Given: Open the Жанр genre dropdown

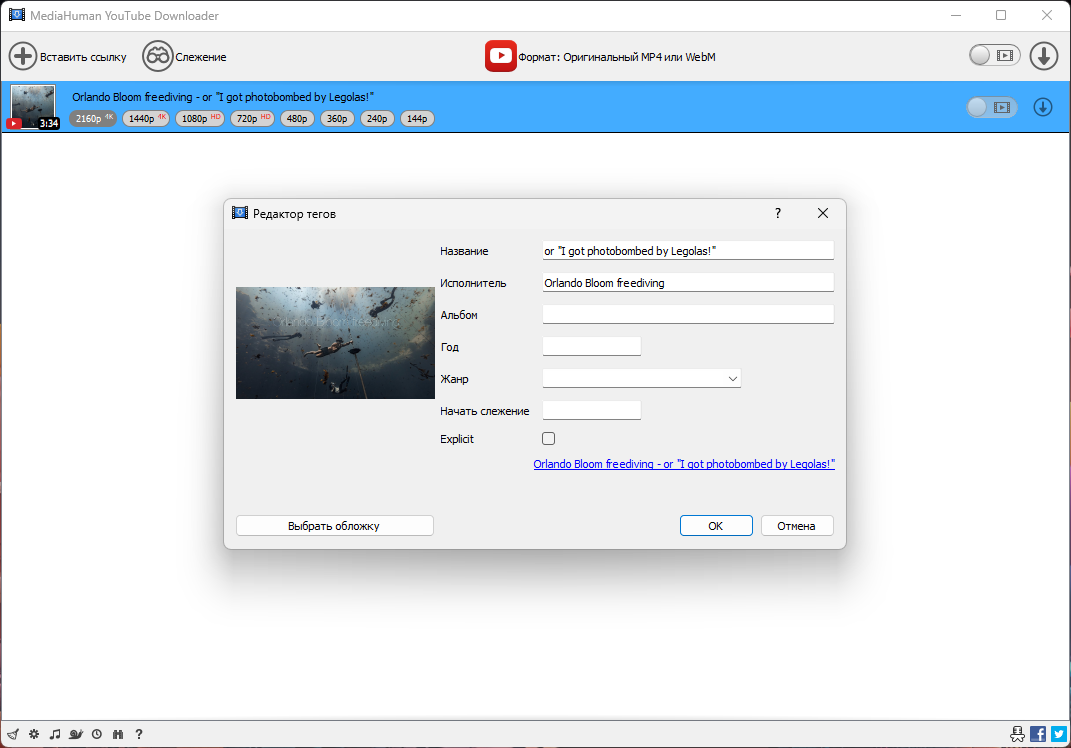Looking at the screenshot, I should [641, 378].
